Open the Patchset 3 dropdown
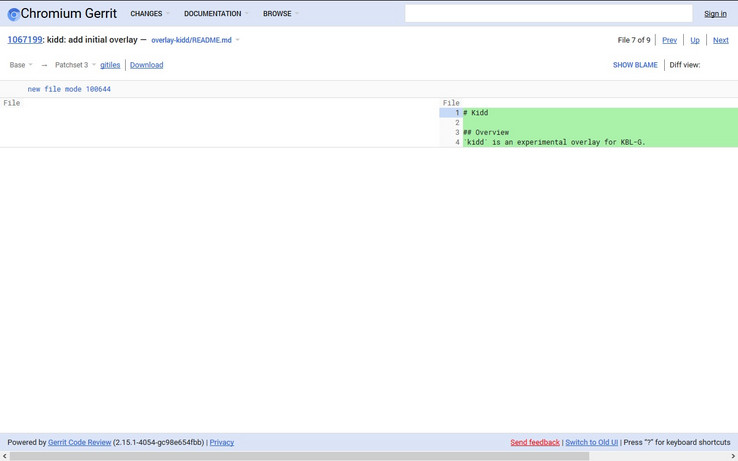 click(x=75, y=65)
